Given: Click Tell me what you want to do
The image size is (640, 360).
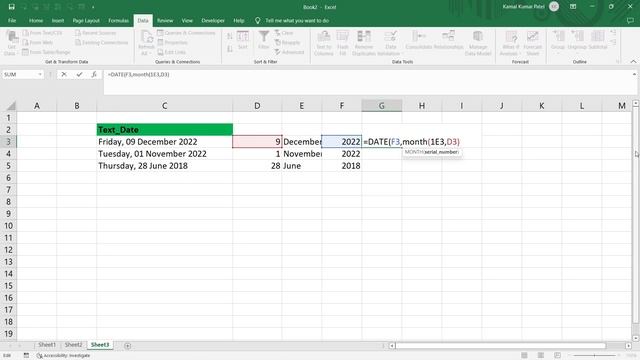Looking at the screenshot, I should pos(297,20).
